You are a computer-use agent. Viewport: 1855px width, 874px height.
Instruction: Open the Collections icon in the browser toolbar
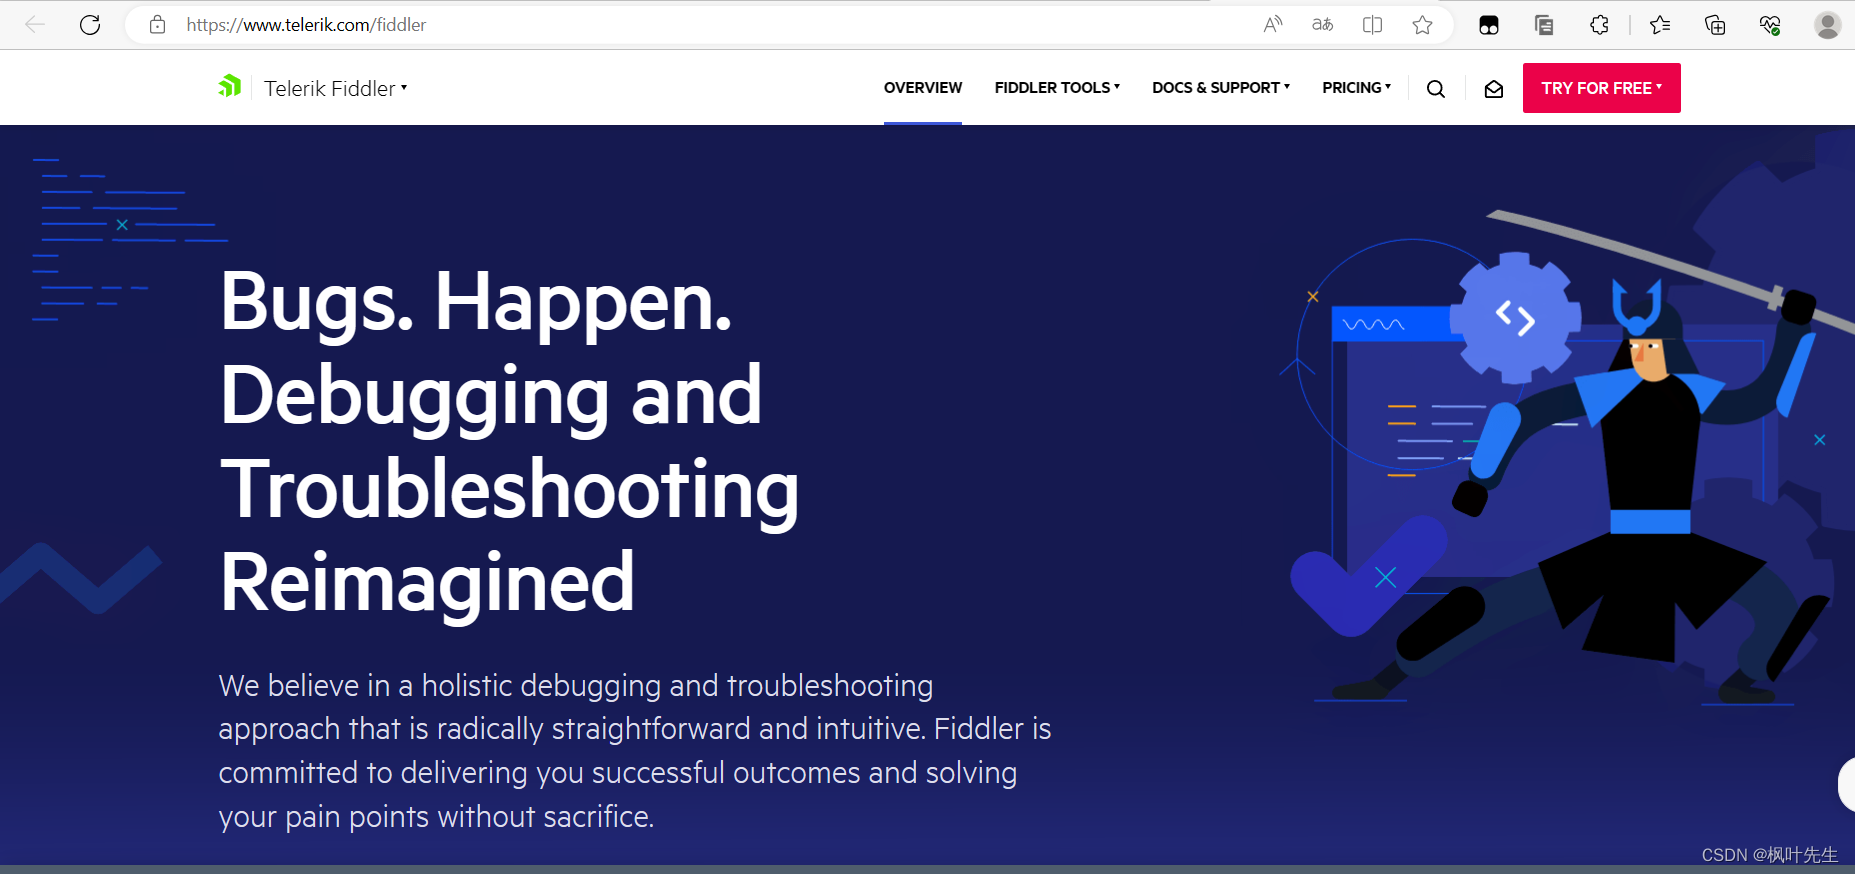pyautogui.click(x=1544, y=25)
